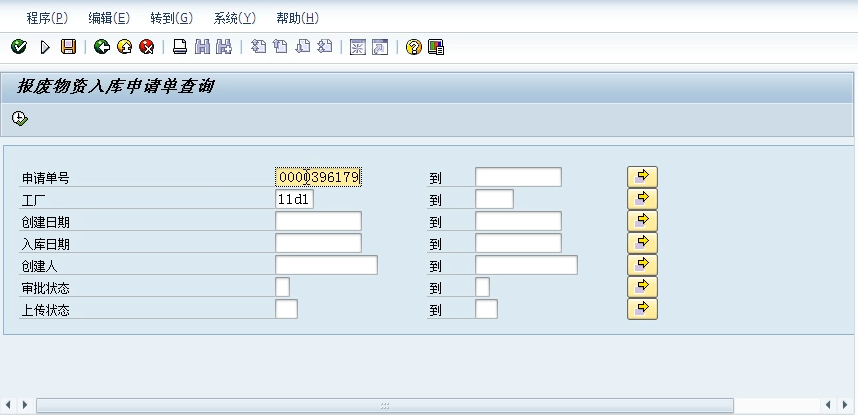Screen dimensions: 858x417
Task: Open the 转到(G) menu
Action: coord(171,18)
